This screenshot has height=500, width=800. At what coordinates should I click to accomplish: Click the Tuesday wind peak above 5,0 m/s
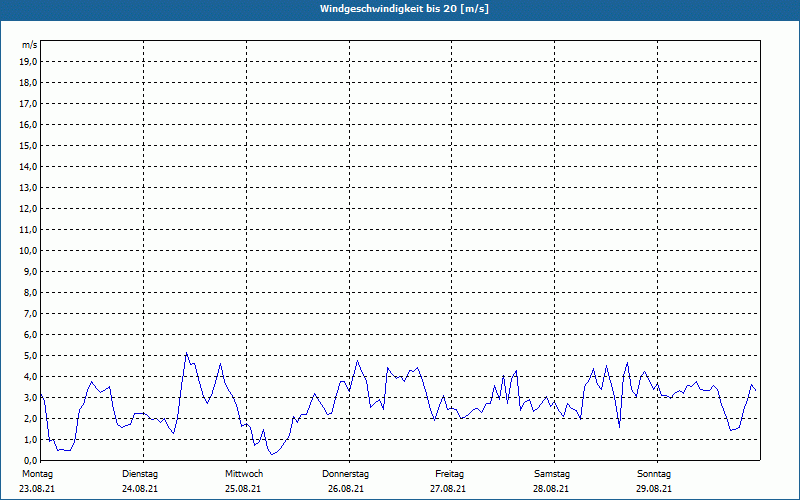(x=187, y=353)
